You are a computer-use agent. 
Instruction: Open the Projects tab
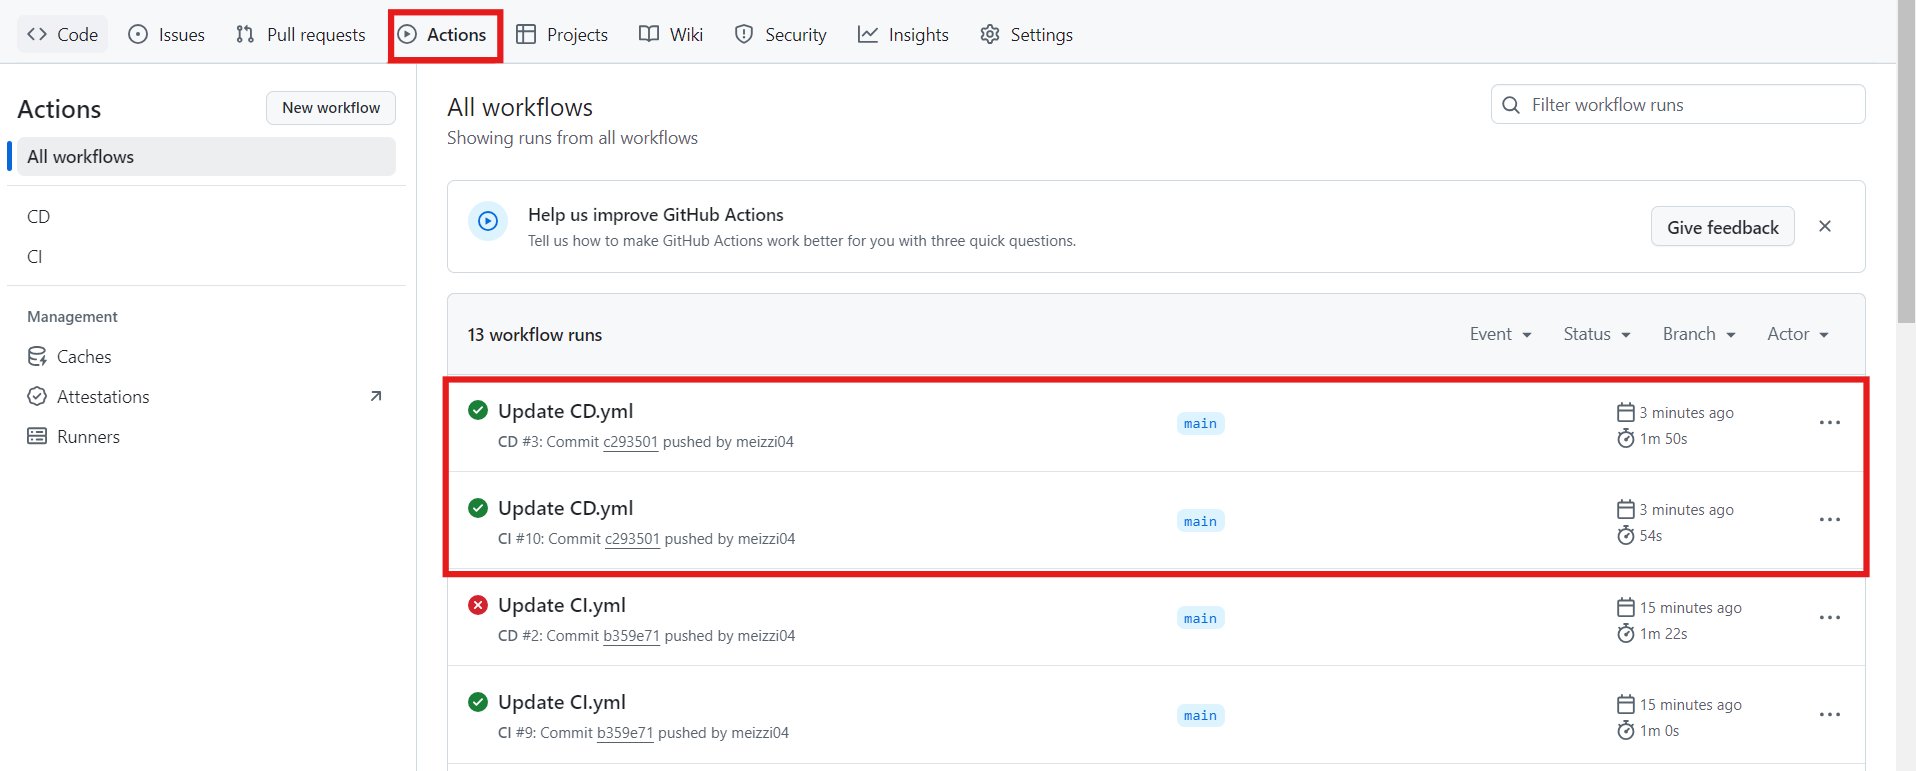point(562,34)
